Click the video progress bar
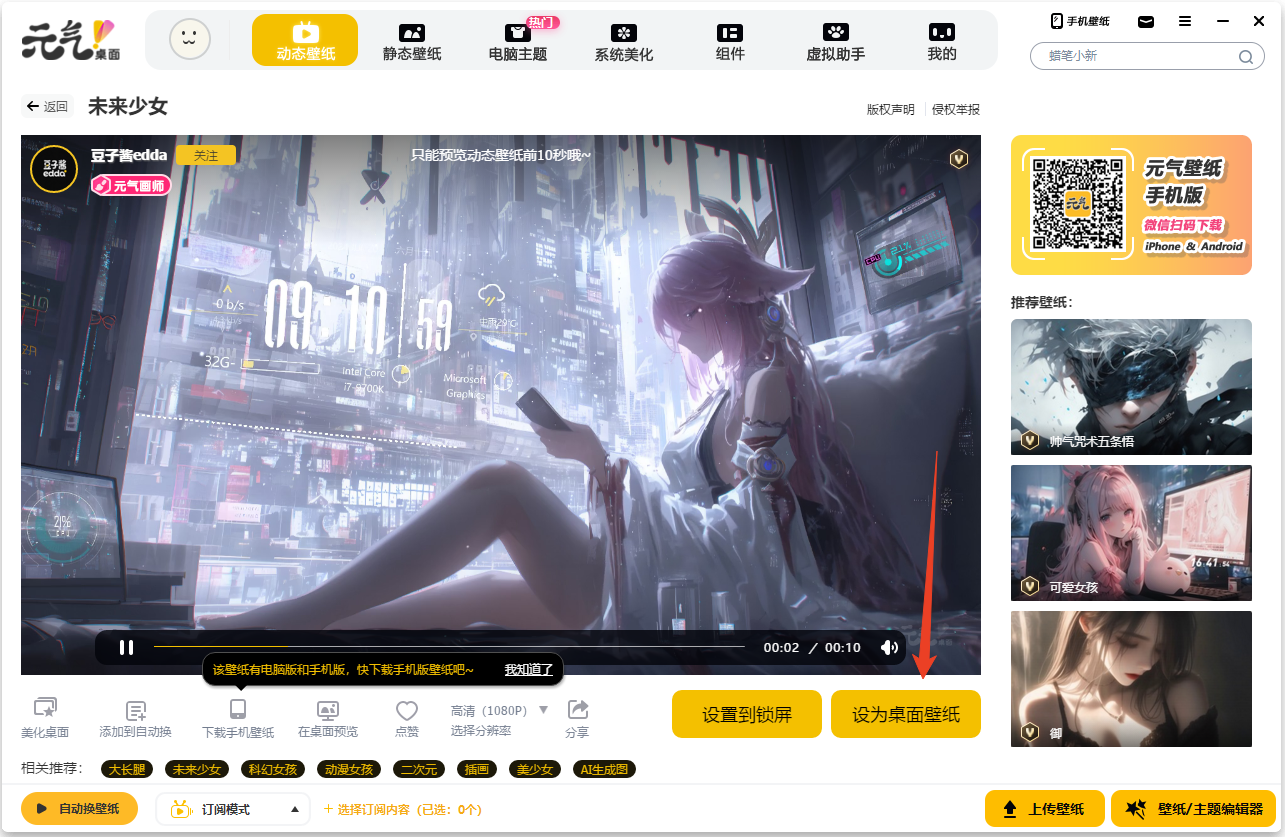 [450, 647]
